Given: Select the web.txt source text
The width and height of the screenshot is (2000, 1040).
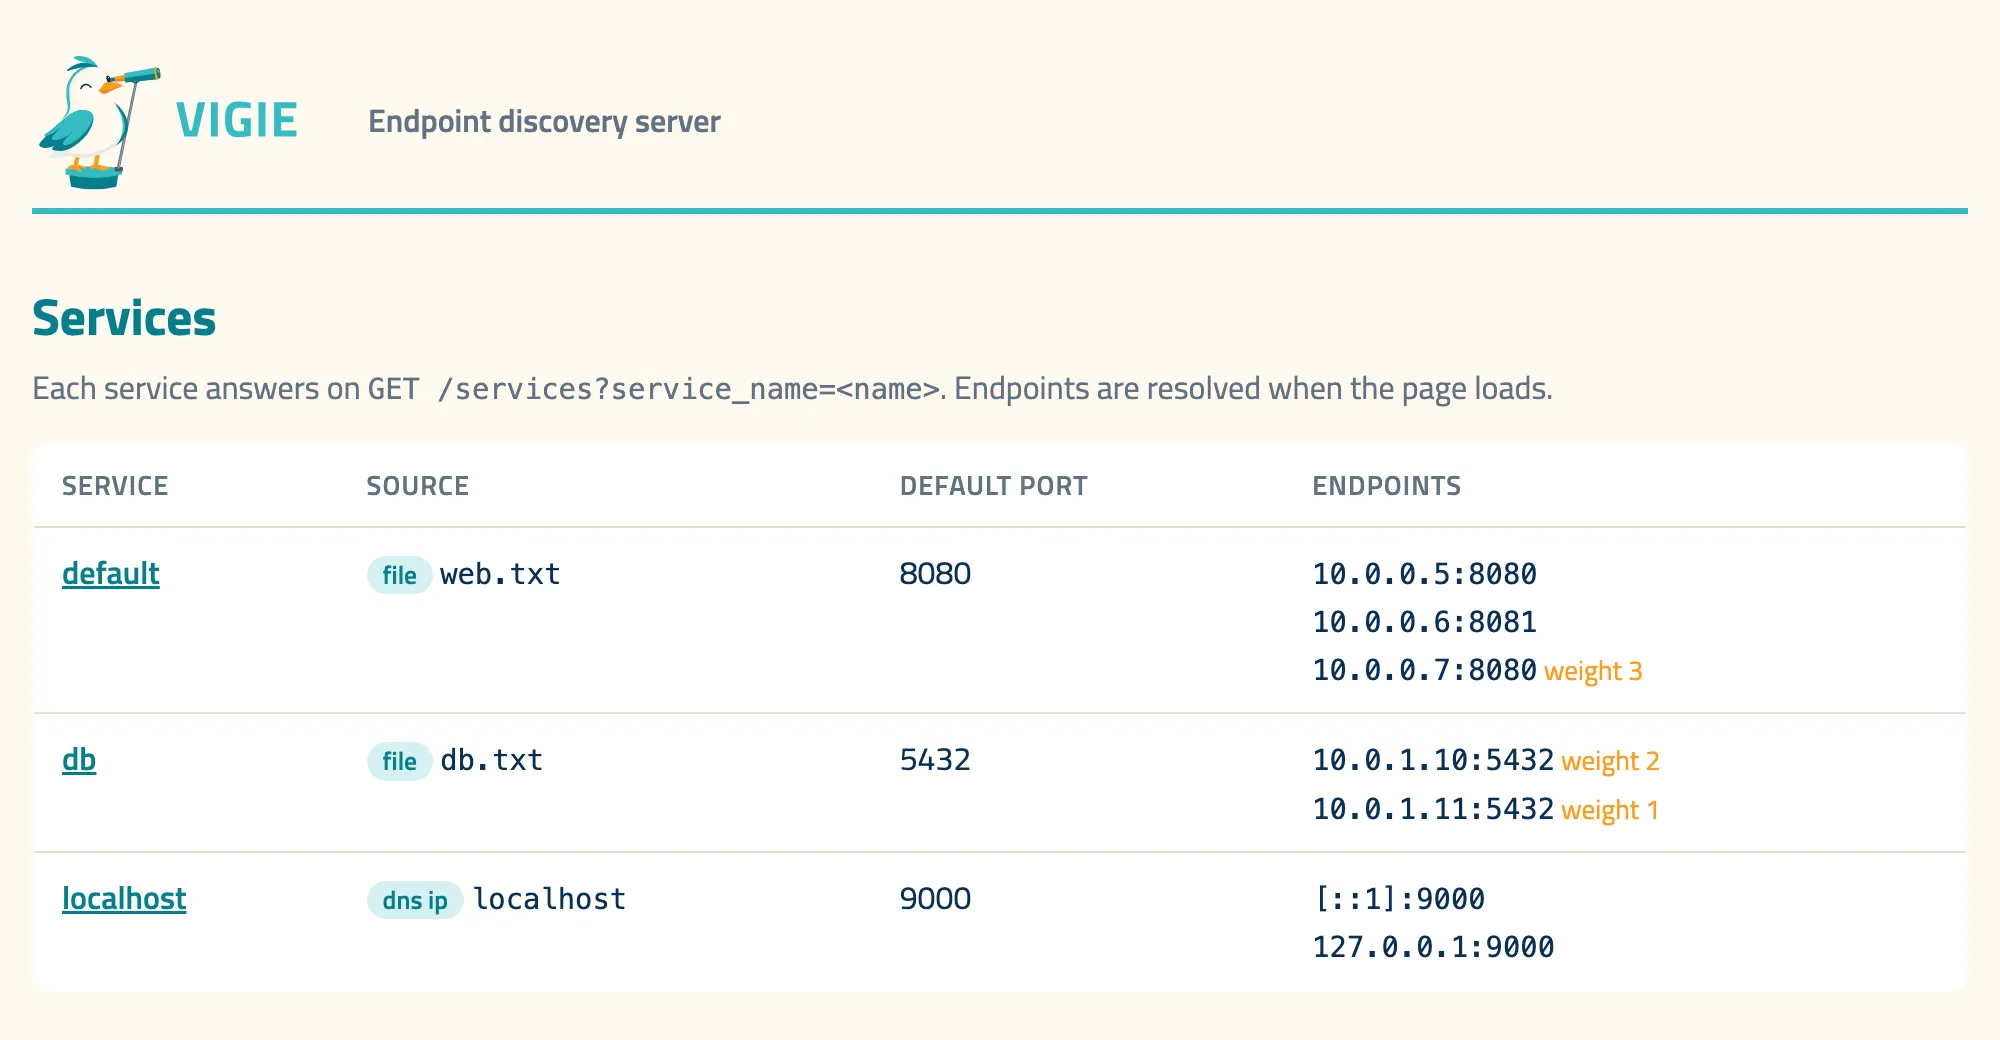Looking at the screenshot, I should tap(500, 574).
